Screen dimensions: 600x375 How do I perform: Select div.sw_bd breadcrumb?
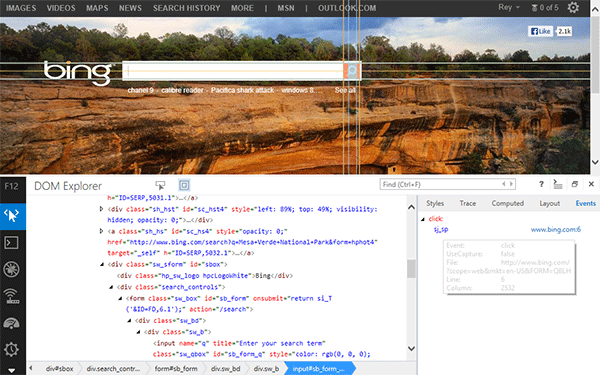tap(226, 368)
